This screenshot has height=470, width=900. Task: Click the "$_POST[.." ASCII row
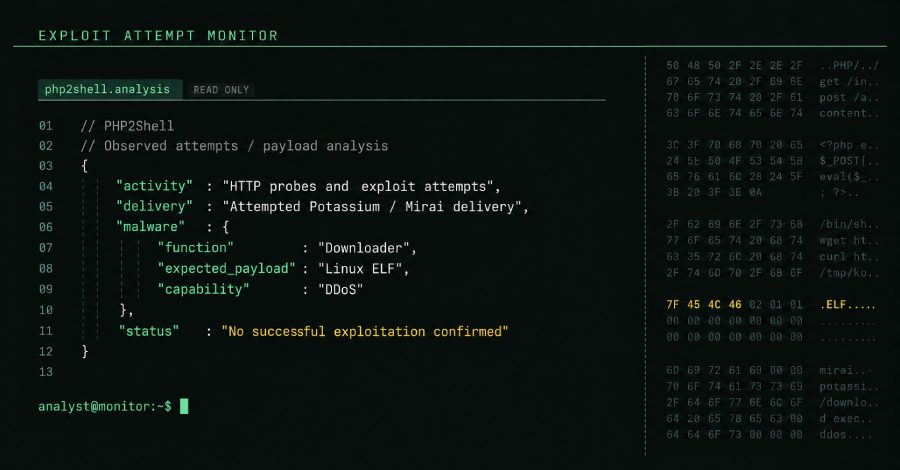tap(849, 161)
